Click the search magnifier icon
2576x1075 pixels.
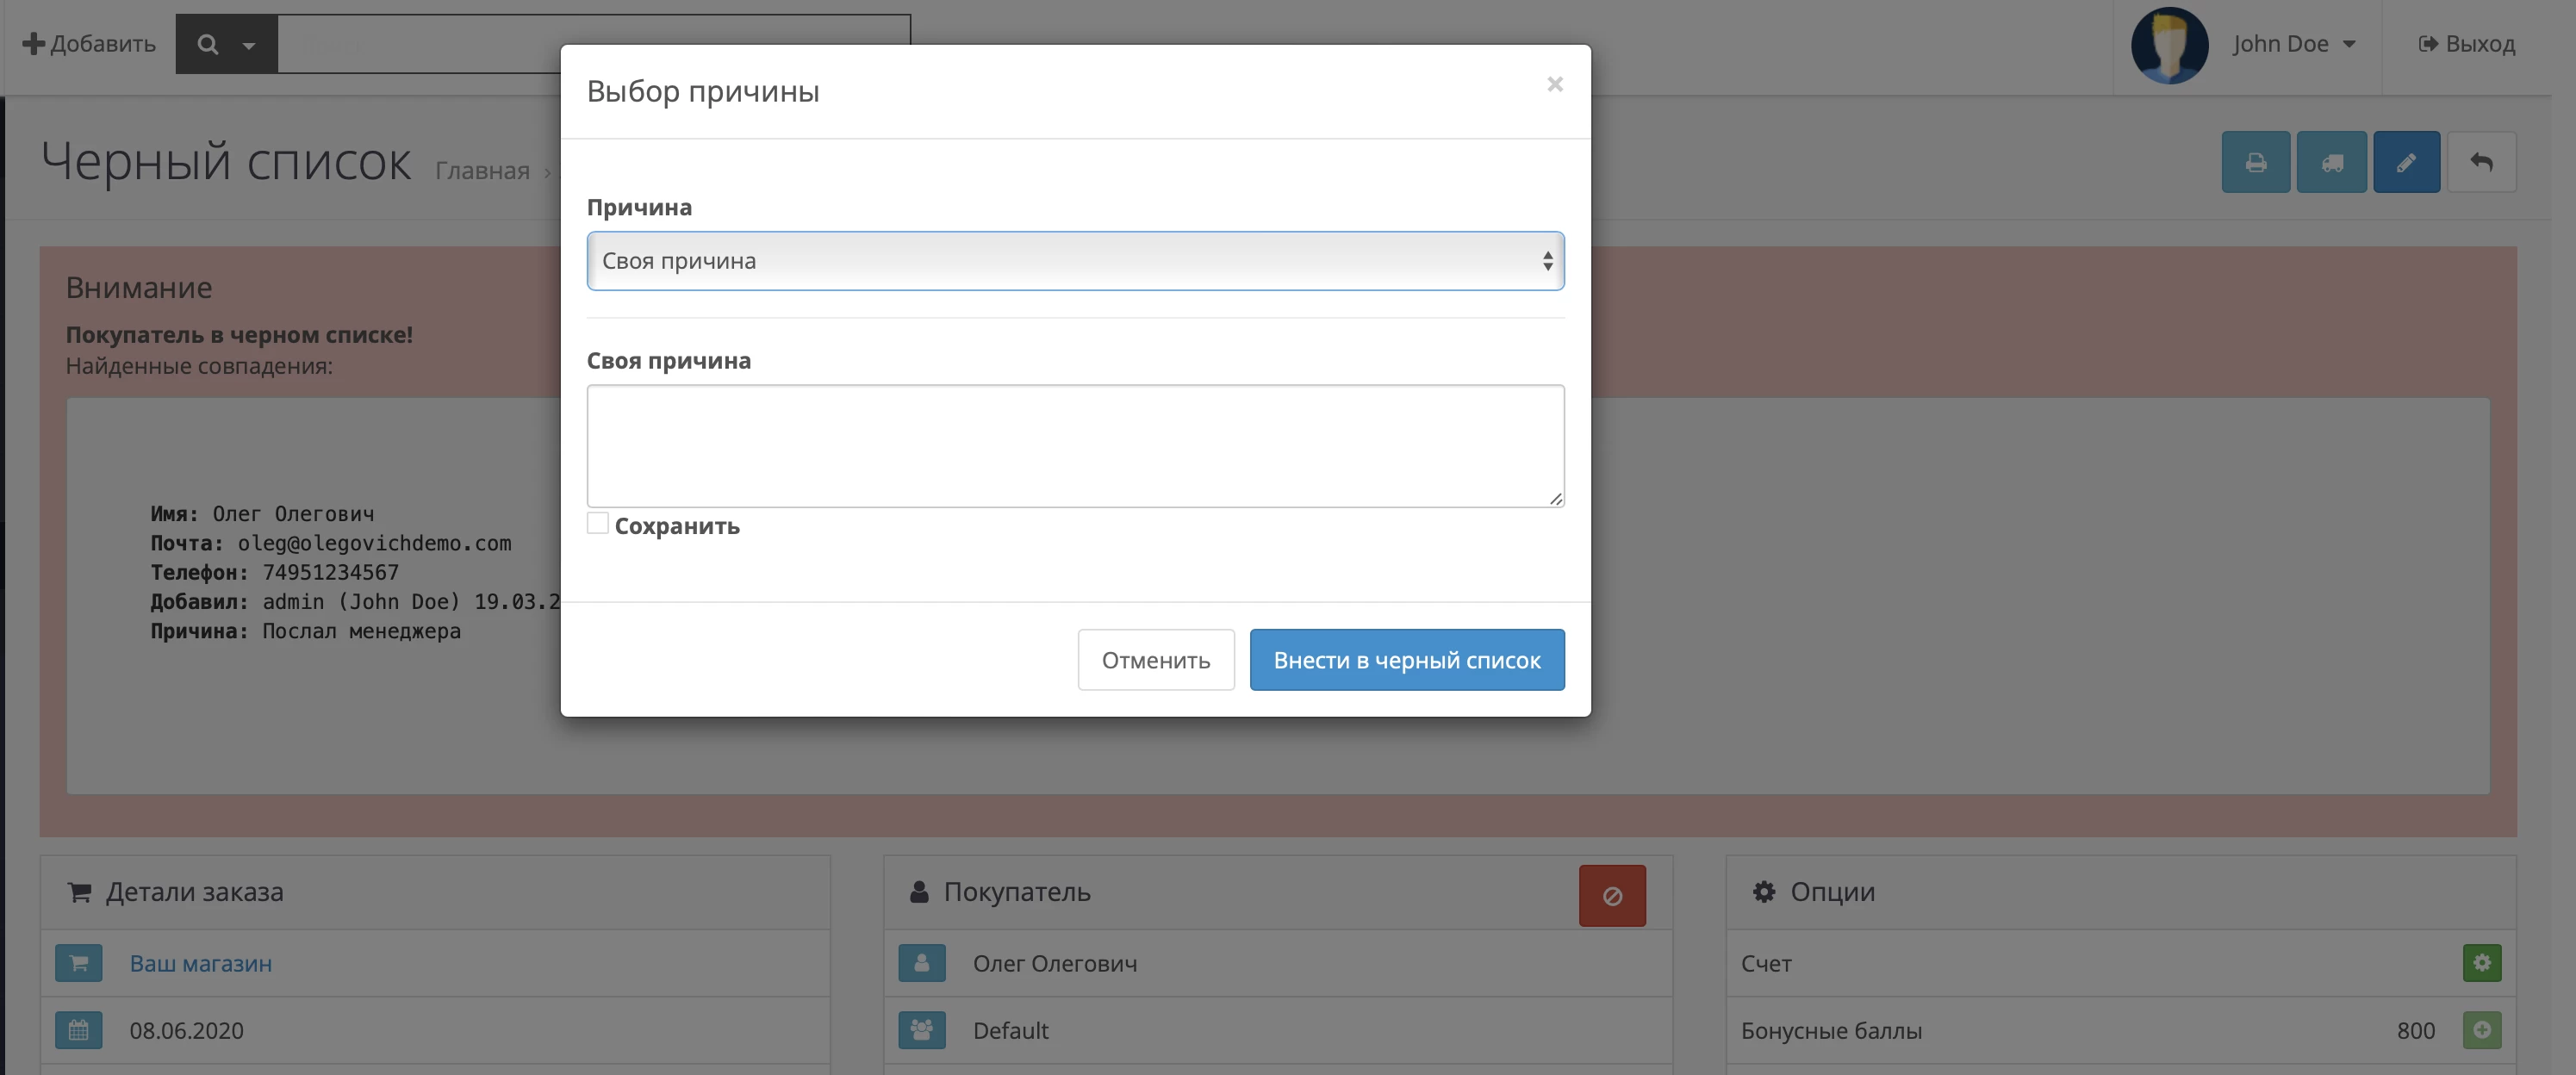pyautogui.click(x=208, y=44)
